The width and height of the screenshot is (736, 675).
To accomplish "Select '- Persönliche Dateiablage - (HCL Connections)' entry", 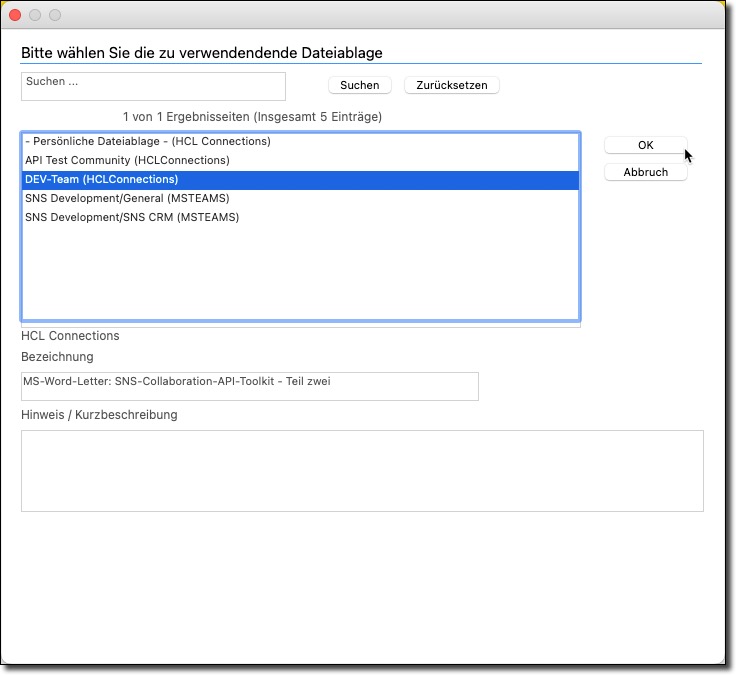I will click(x=300, y=141).
